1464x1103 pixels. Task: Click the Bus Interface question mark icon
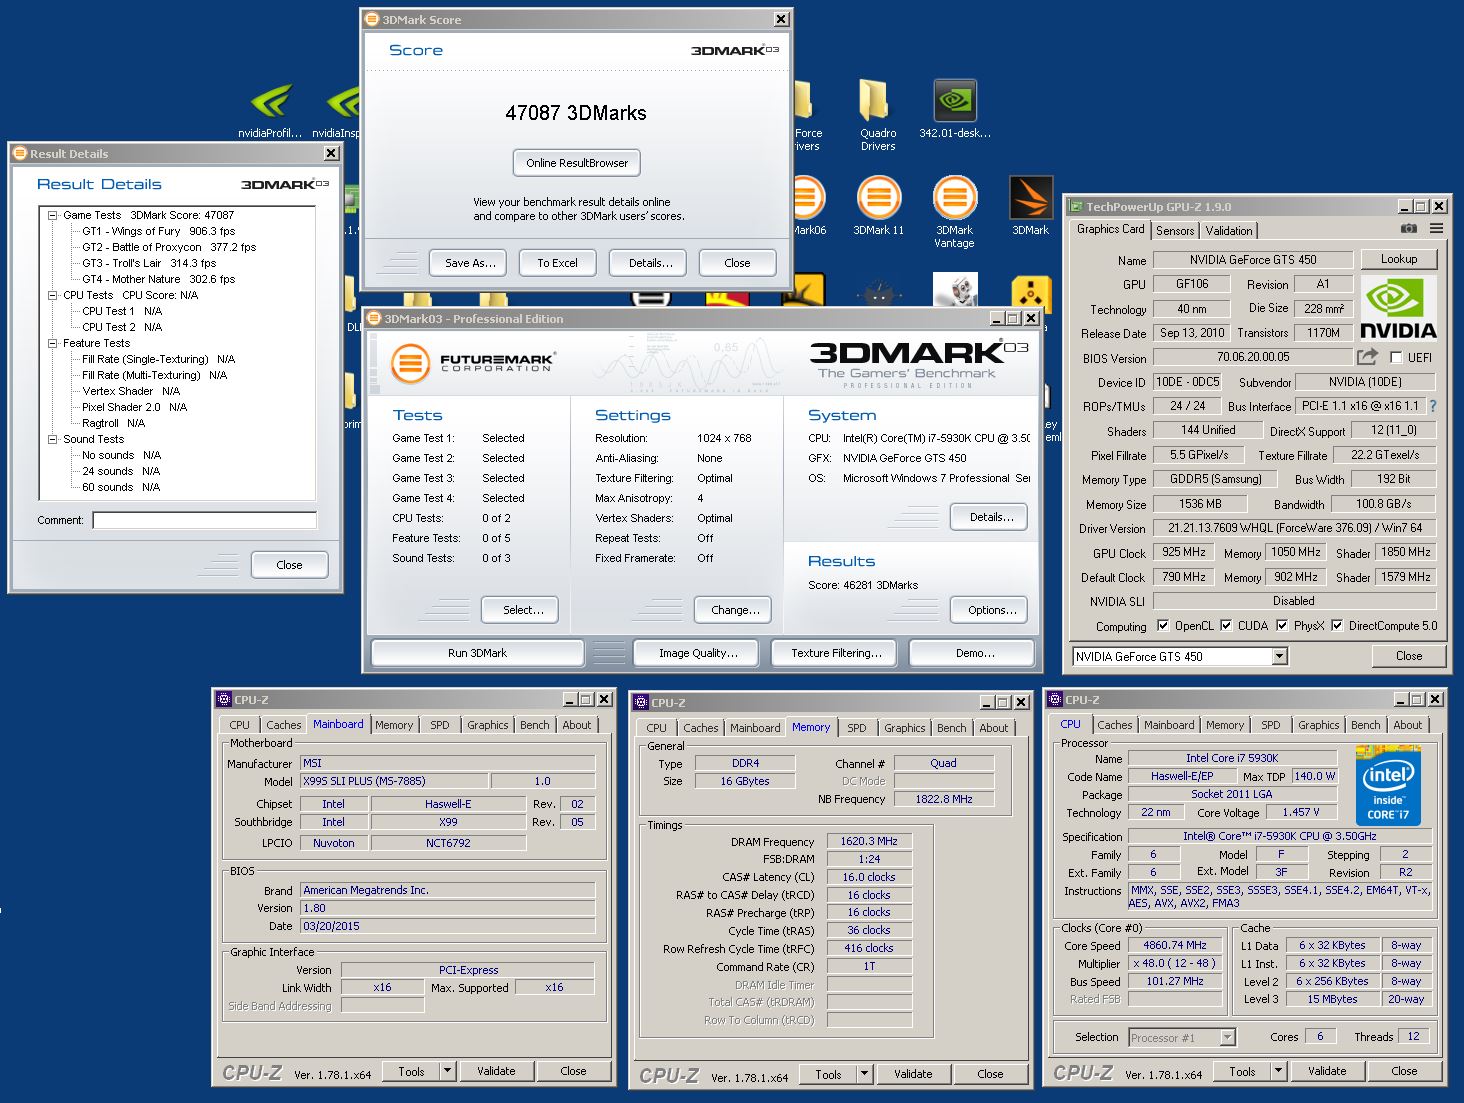point(1432,406)
